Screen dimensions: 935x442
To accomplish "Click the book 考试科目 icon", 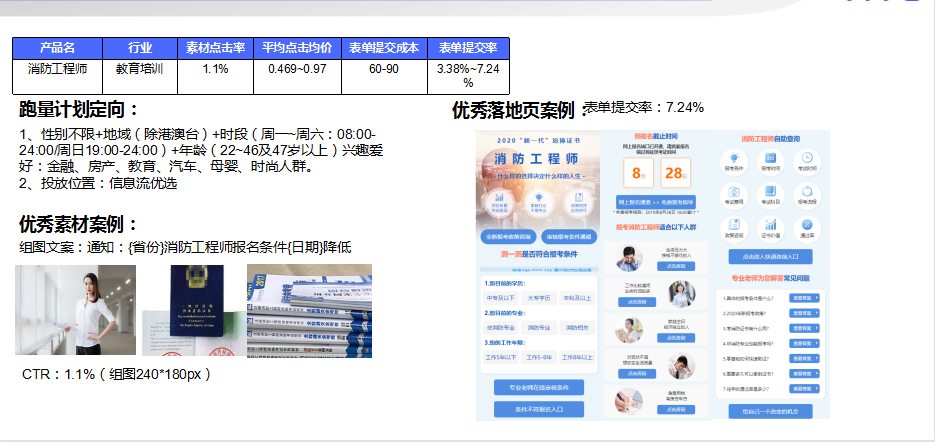I will [x=770, y=196].
